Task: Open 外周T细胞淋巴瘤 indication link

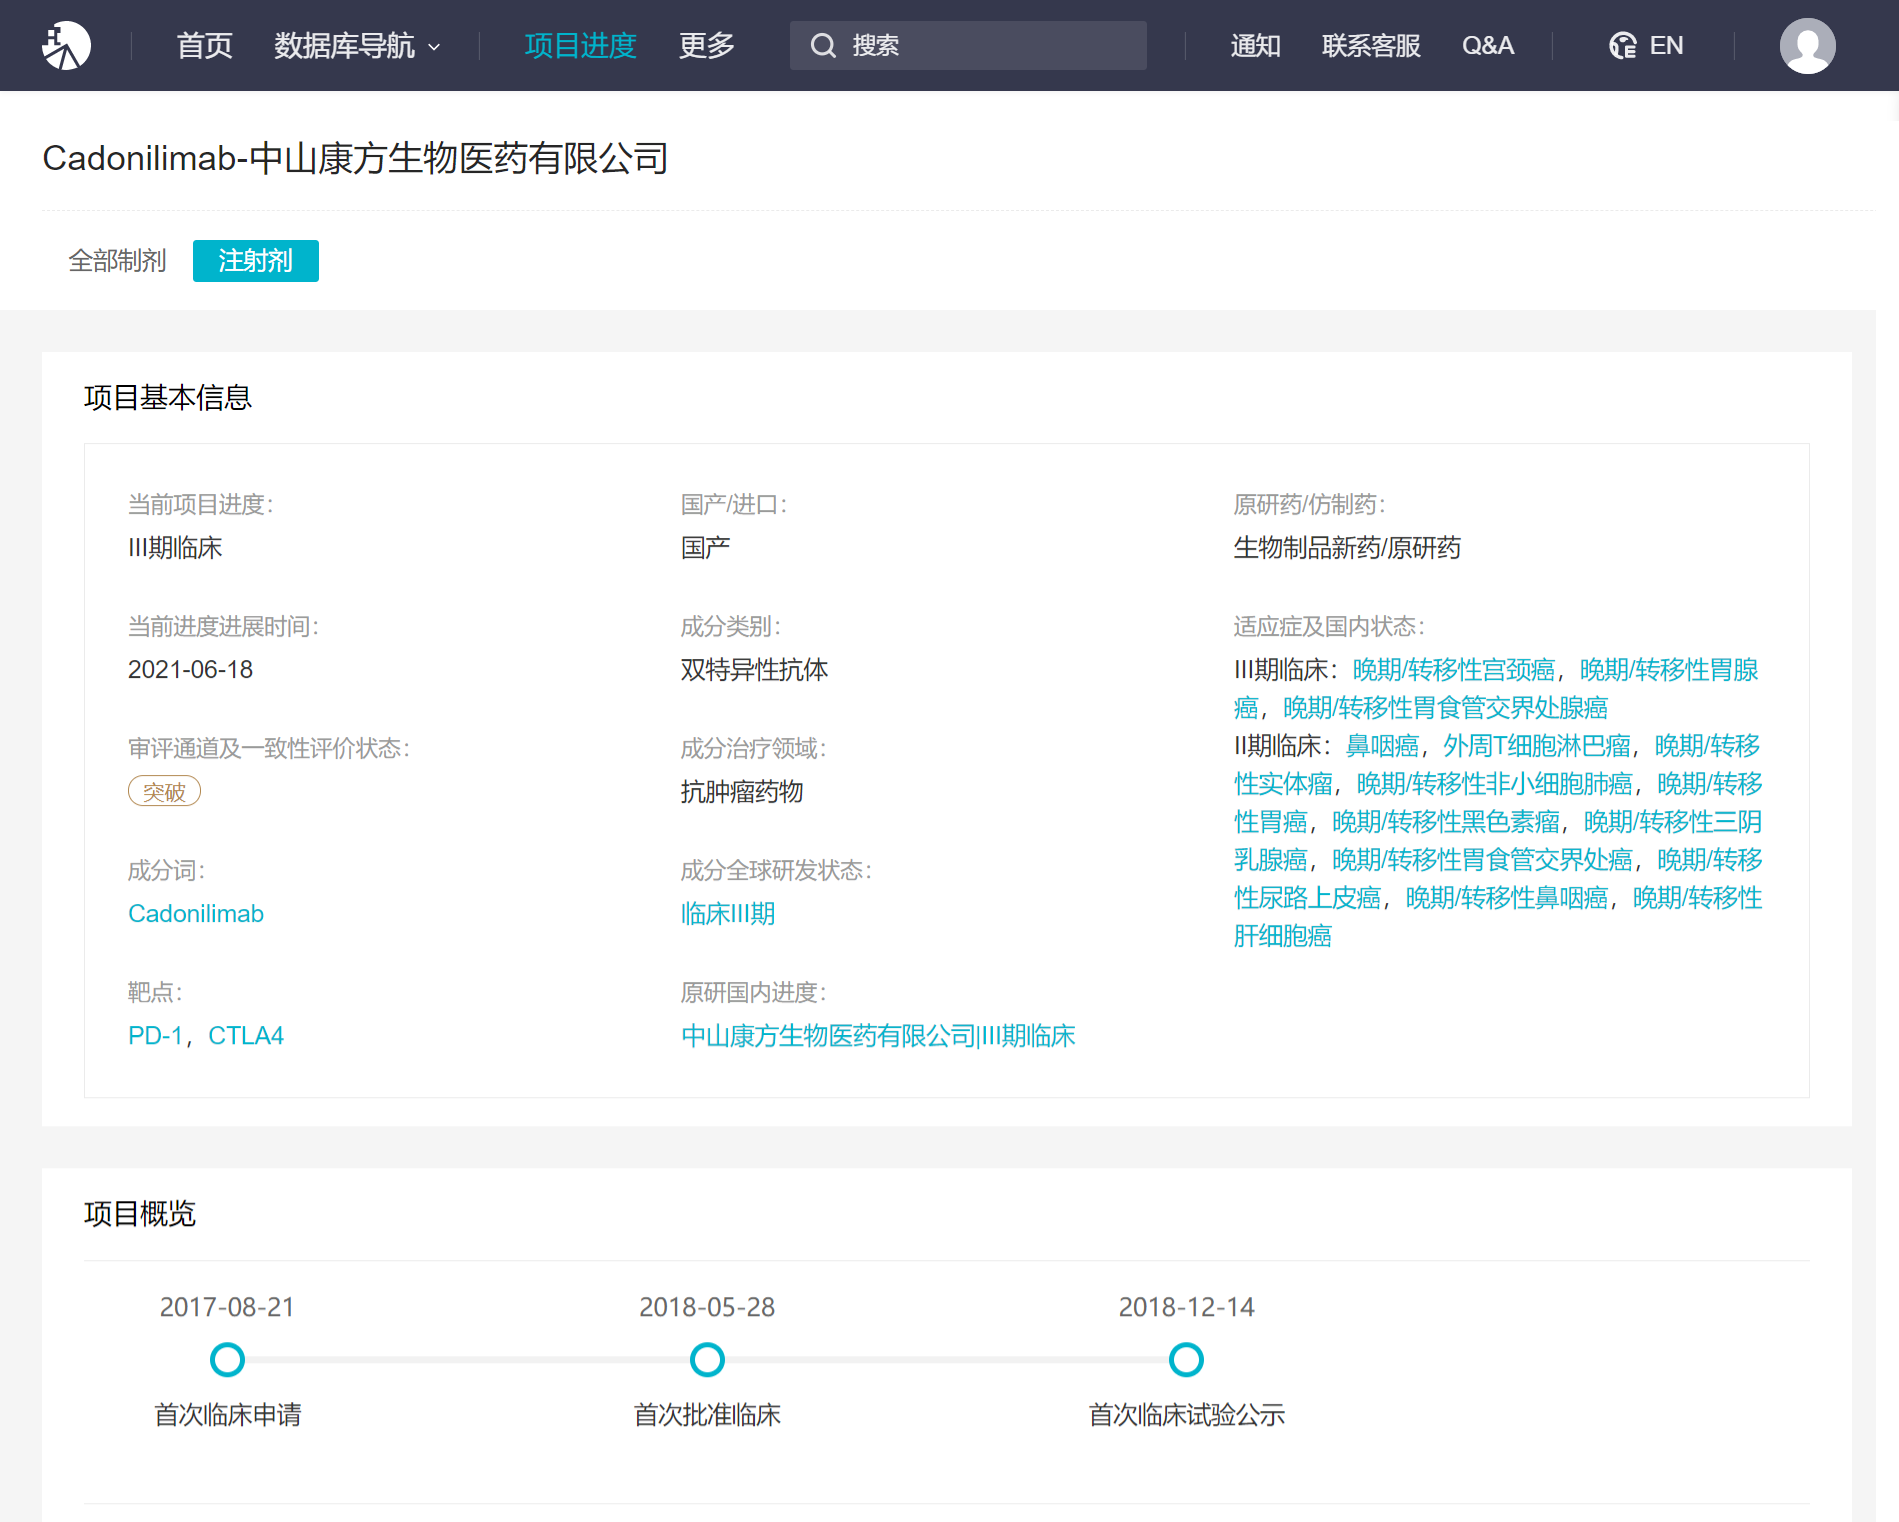Action: (x=1537, y=745)
